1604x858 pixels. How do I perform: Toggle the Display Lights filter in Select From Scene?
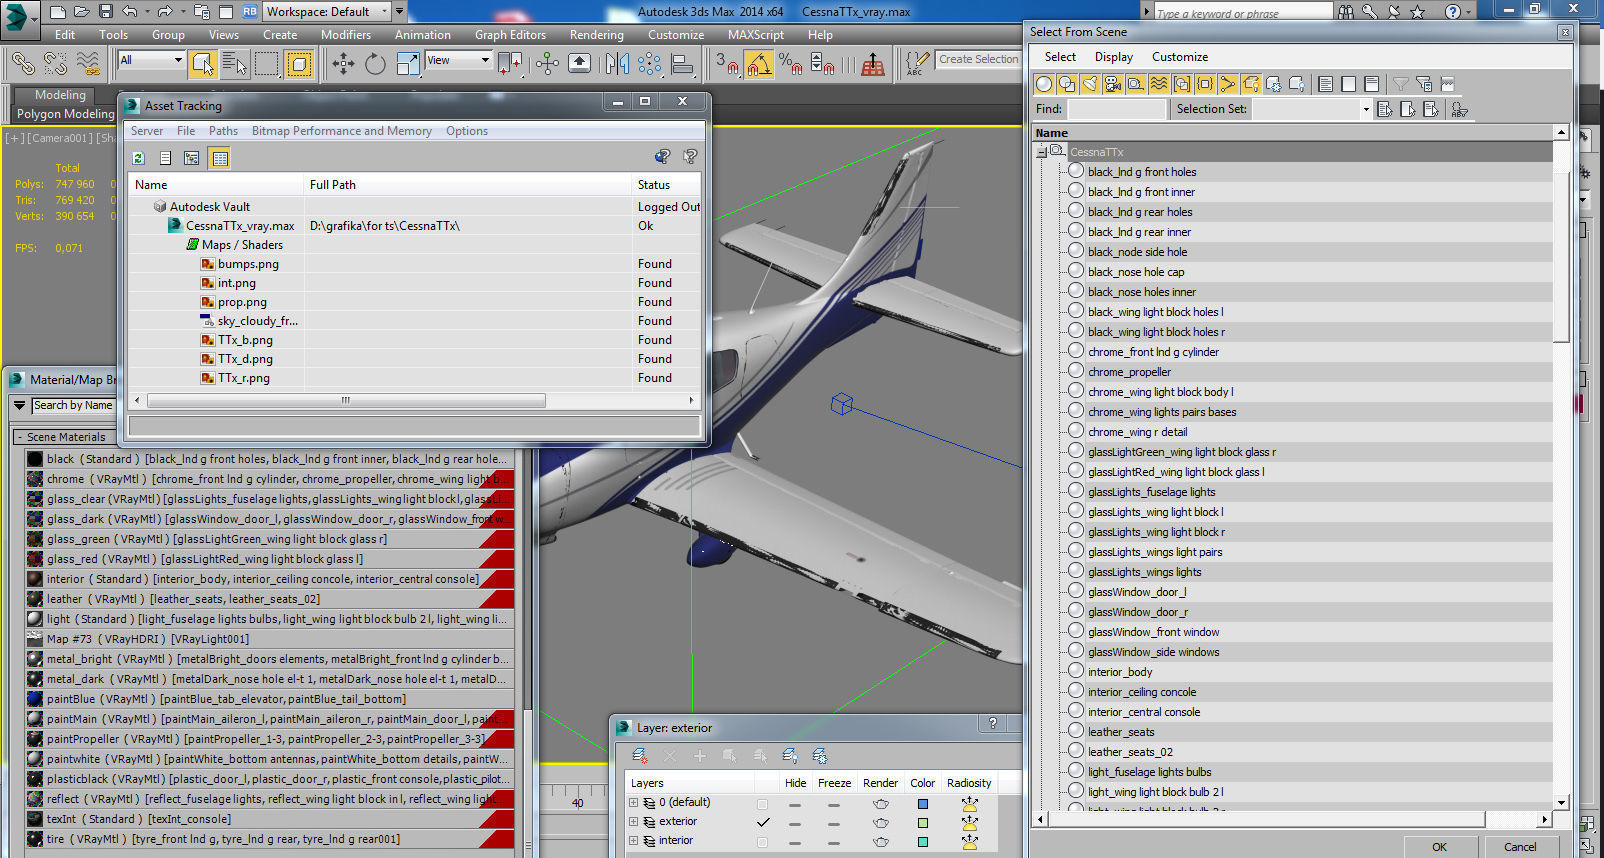coord(1090,84)
